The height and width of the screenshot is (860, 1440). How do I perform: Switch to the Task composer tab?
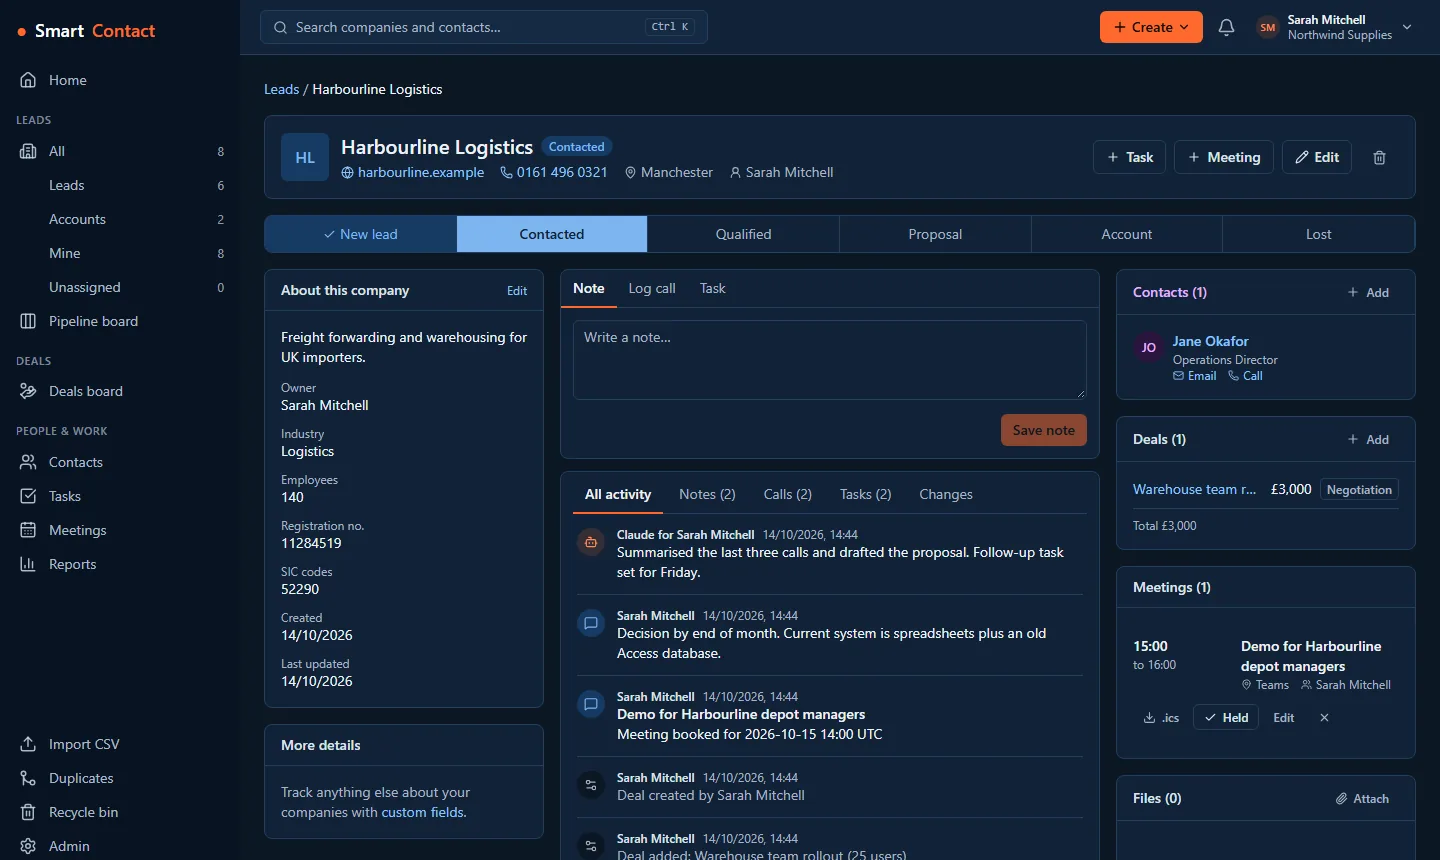point(713,288)
